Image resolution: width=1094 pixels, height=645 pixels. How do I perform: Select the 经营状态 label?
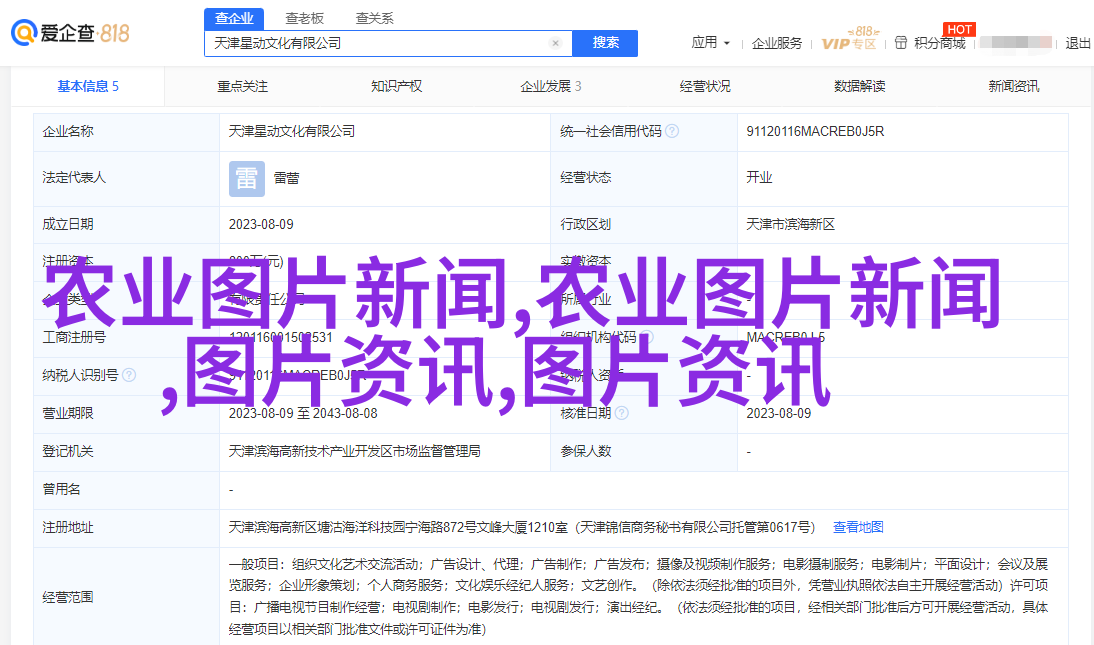click(585, 177)
